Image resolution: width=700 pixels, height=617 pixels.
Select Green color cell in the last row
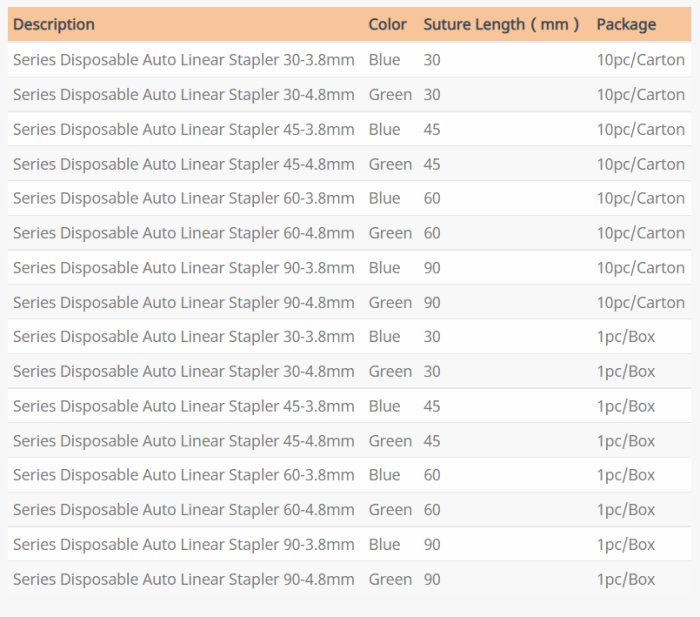click(390, 579)
